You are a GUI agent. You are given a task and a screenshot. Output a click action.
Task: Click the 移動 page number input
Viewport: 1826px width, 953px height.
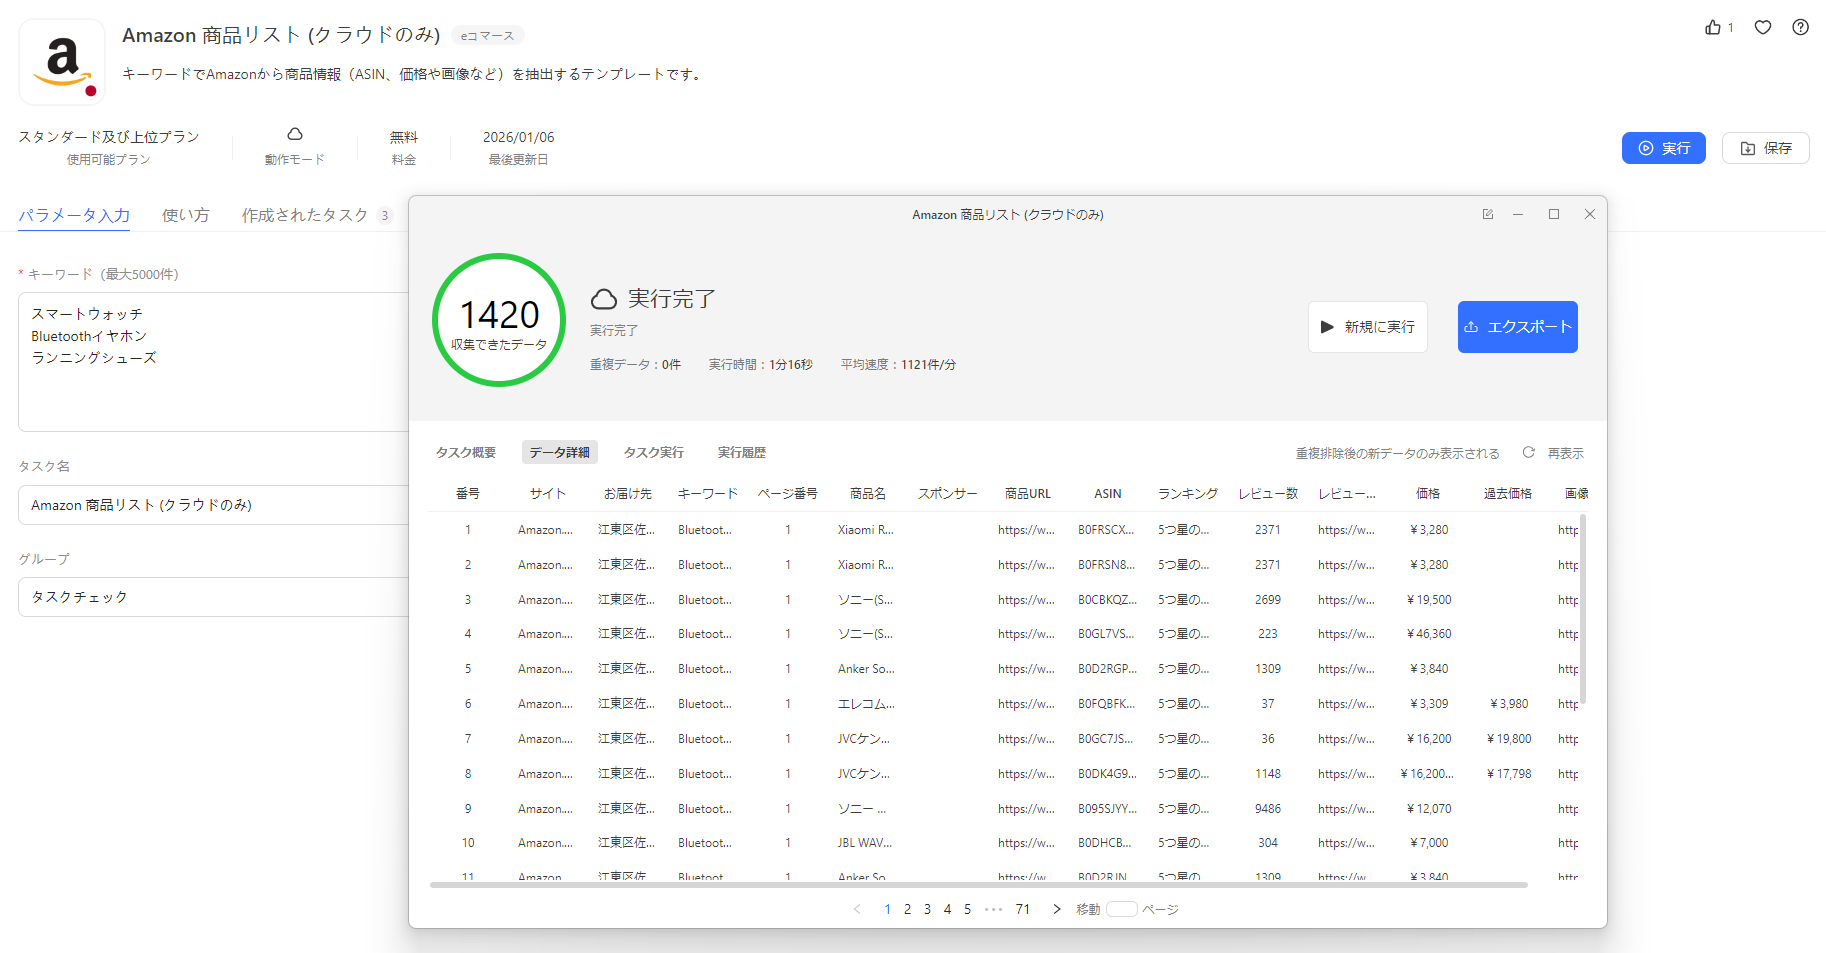(1121, 909)
